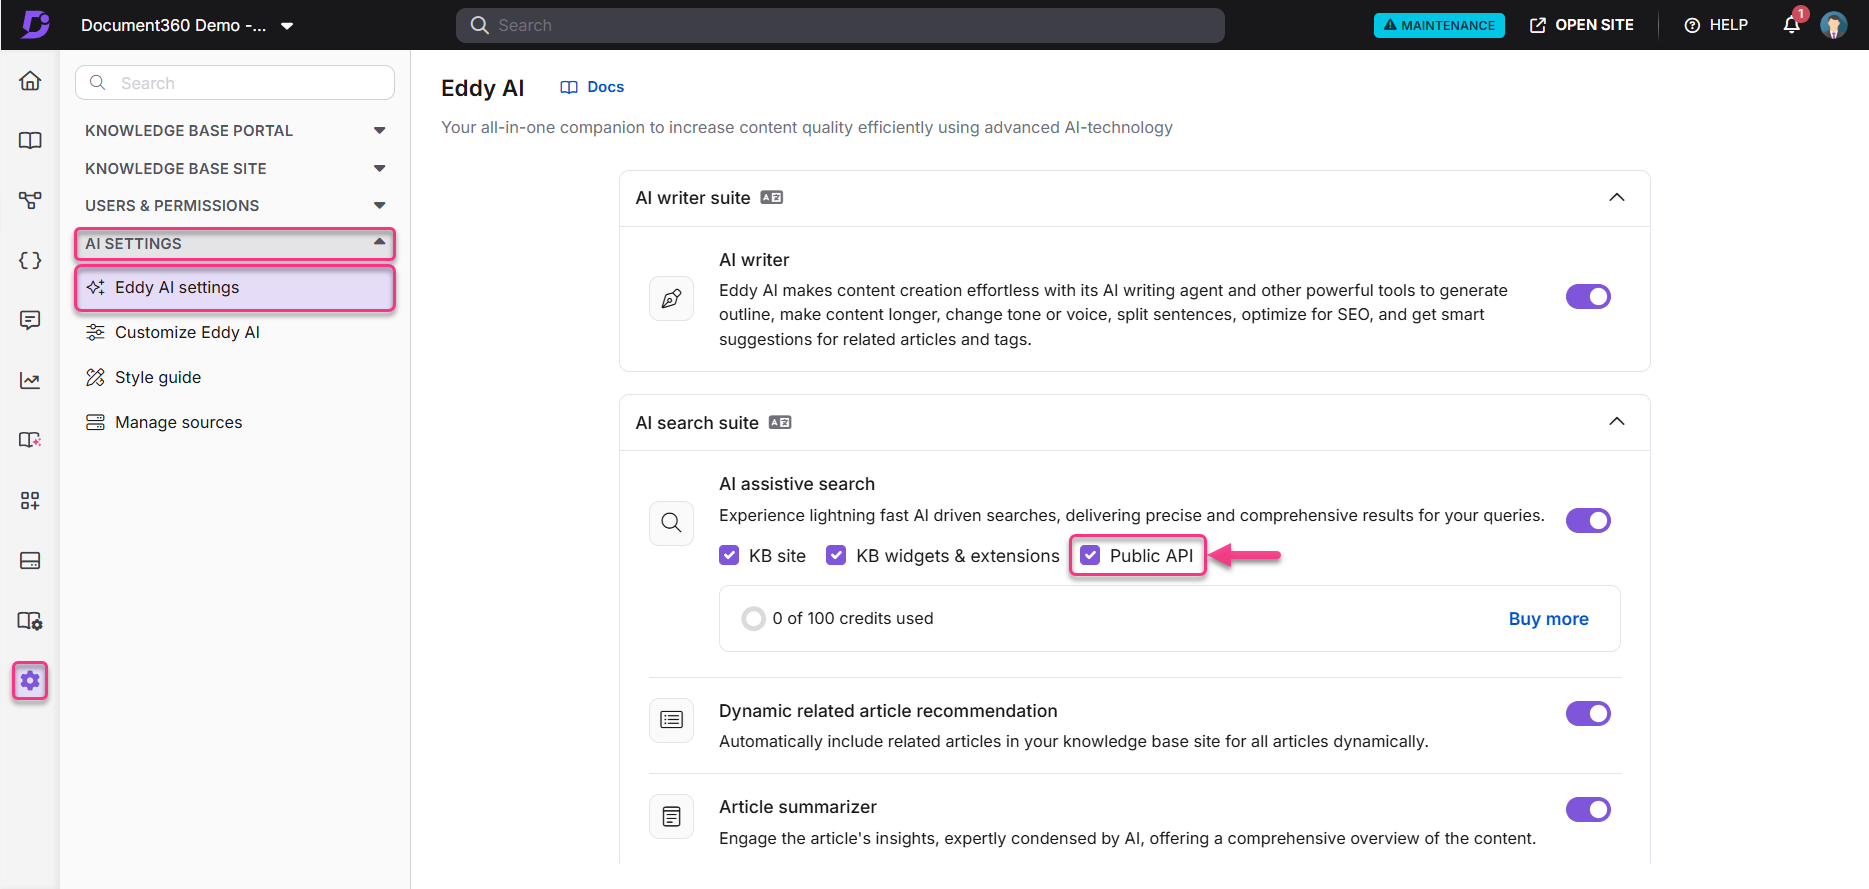Click the Maintenance badge button
The image size is (1869, 889).
pyautogui.click(x=1439, y=25)
